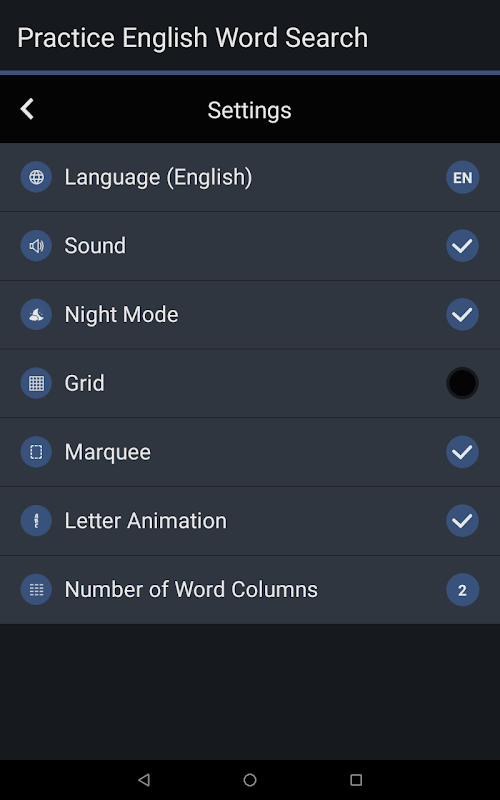The image size is (500, 800).
Task: Tap the moon icon for Night Mode
Action: 36,314
